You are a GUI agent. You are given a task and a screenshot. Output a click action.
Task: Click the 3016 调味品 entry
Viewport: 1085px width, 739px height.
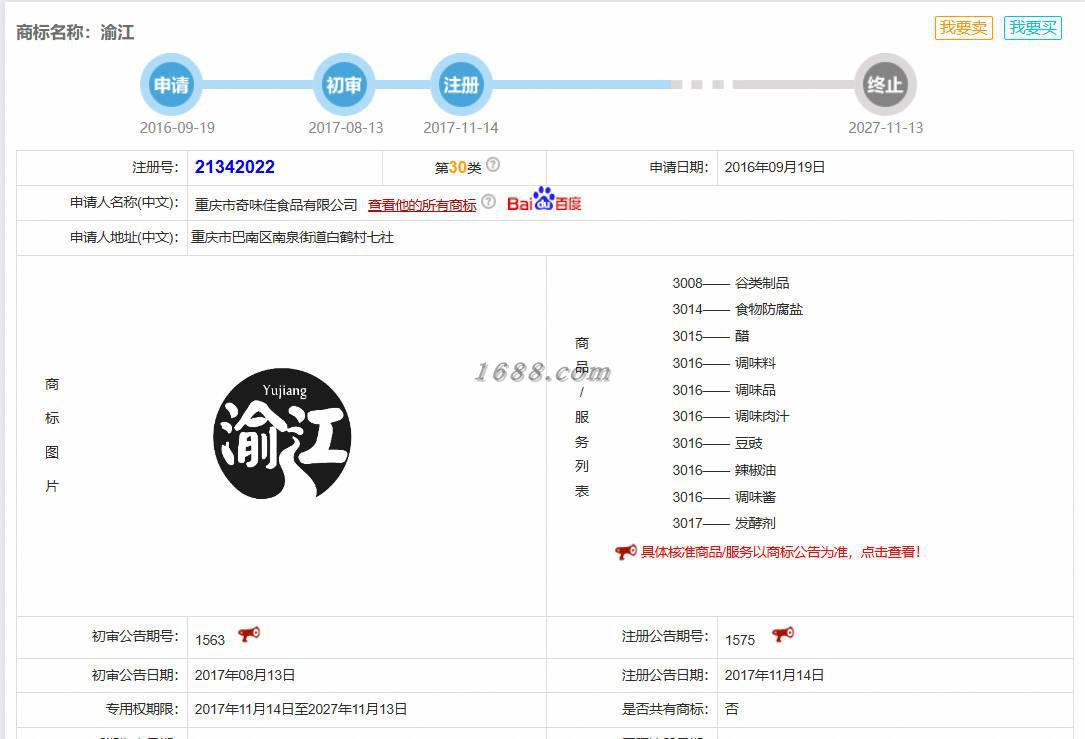click(x=724, y=390)
